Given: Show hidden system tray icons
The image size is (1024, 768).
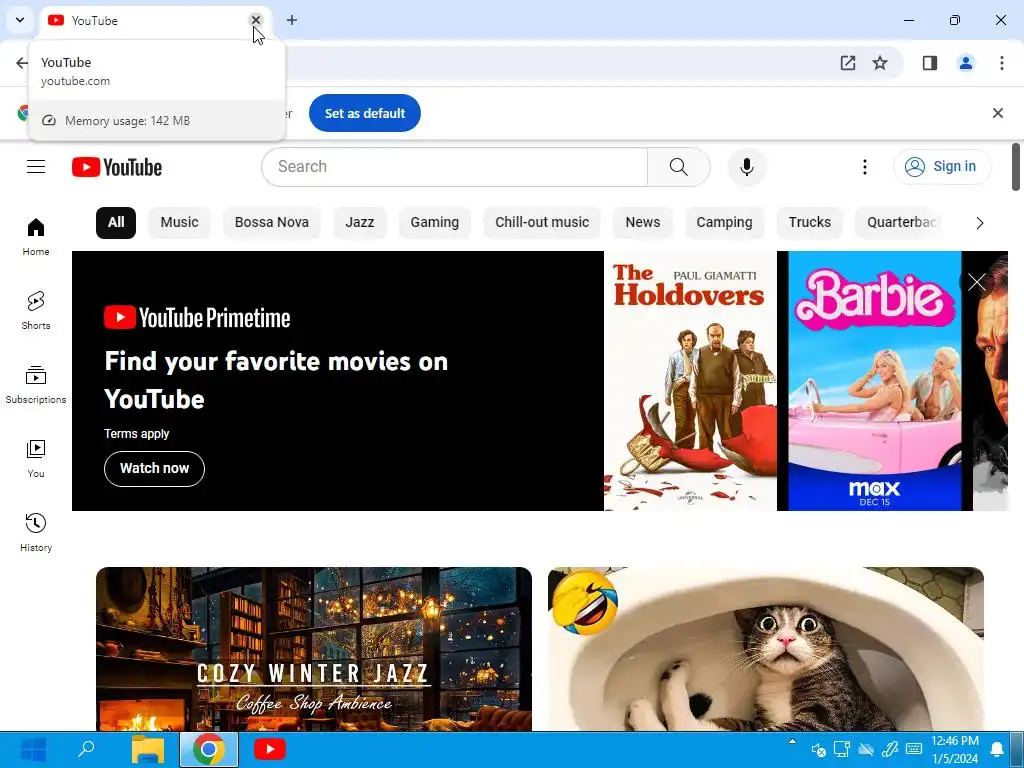Looking at the screenshot, I should (792, 742).
